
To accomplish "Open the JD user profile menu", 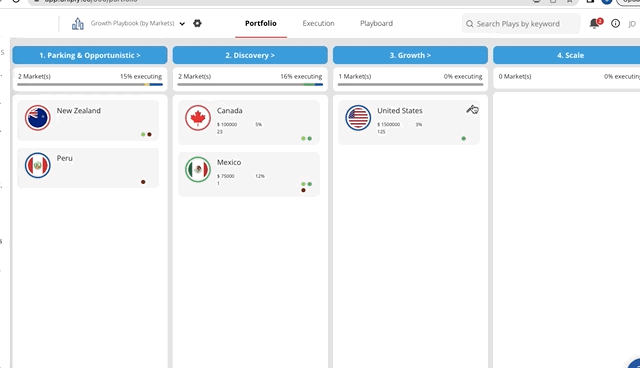I will pos(632,24).
